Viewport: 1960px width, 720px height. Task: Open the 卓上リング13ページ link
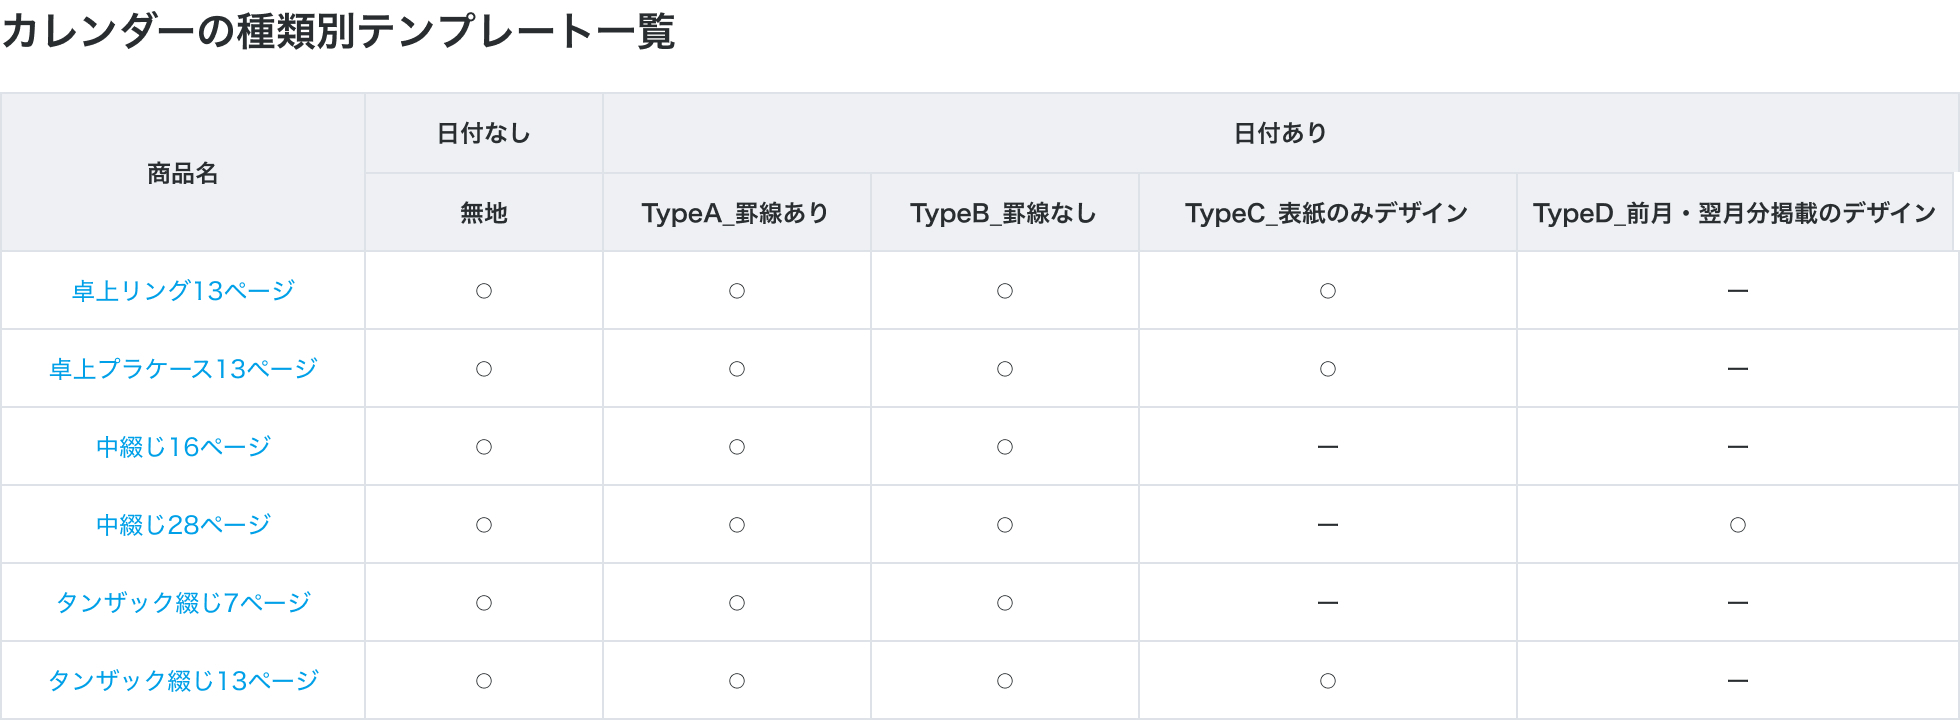[x=183, y=291]
